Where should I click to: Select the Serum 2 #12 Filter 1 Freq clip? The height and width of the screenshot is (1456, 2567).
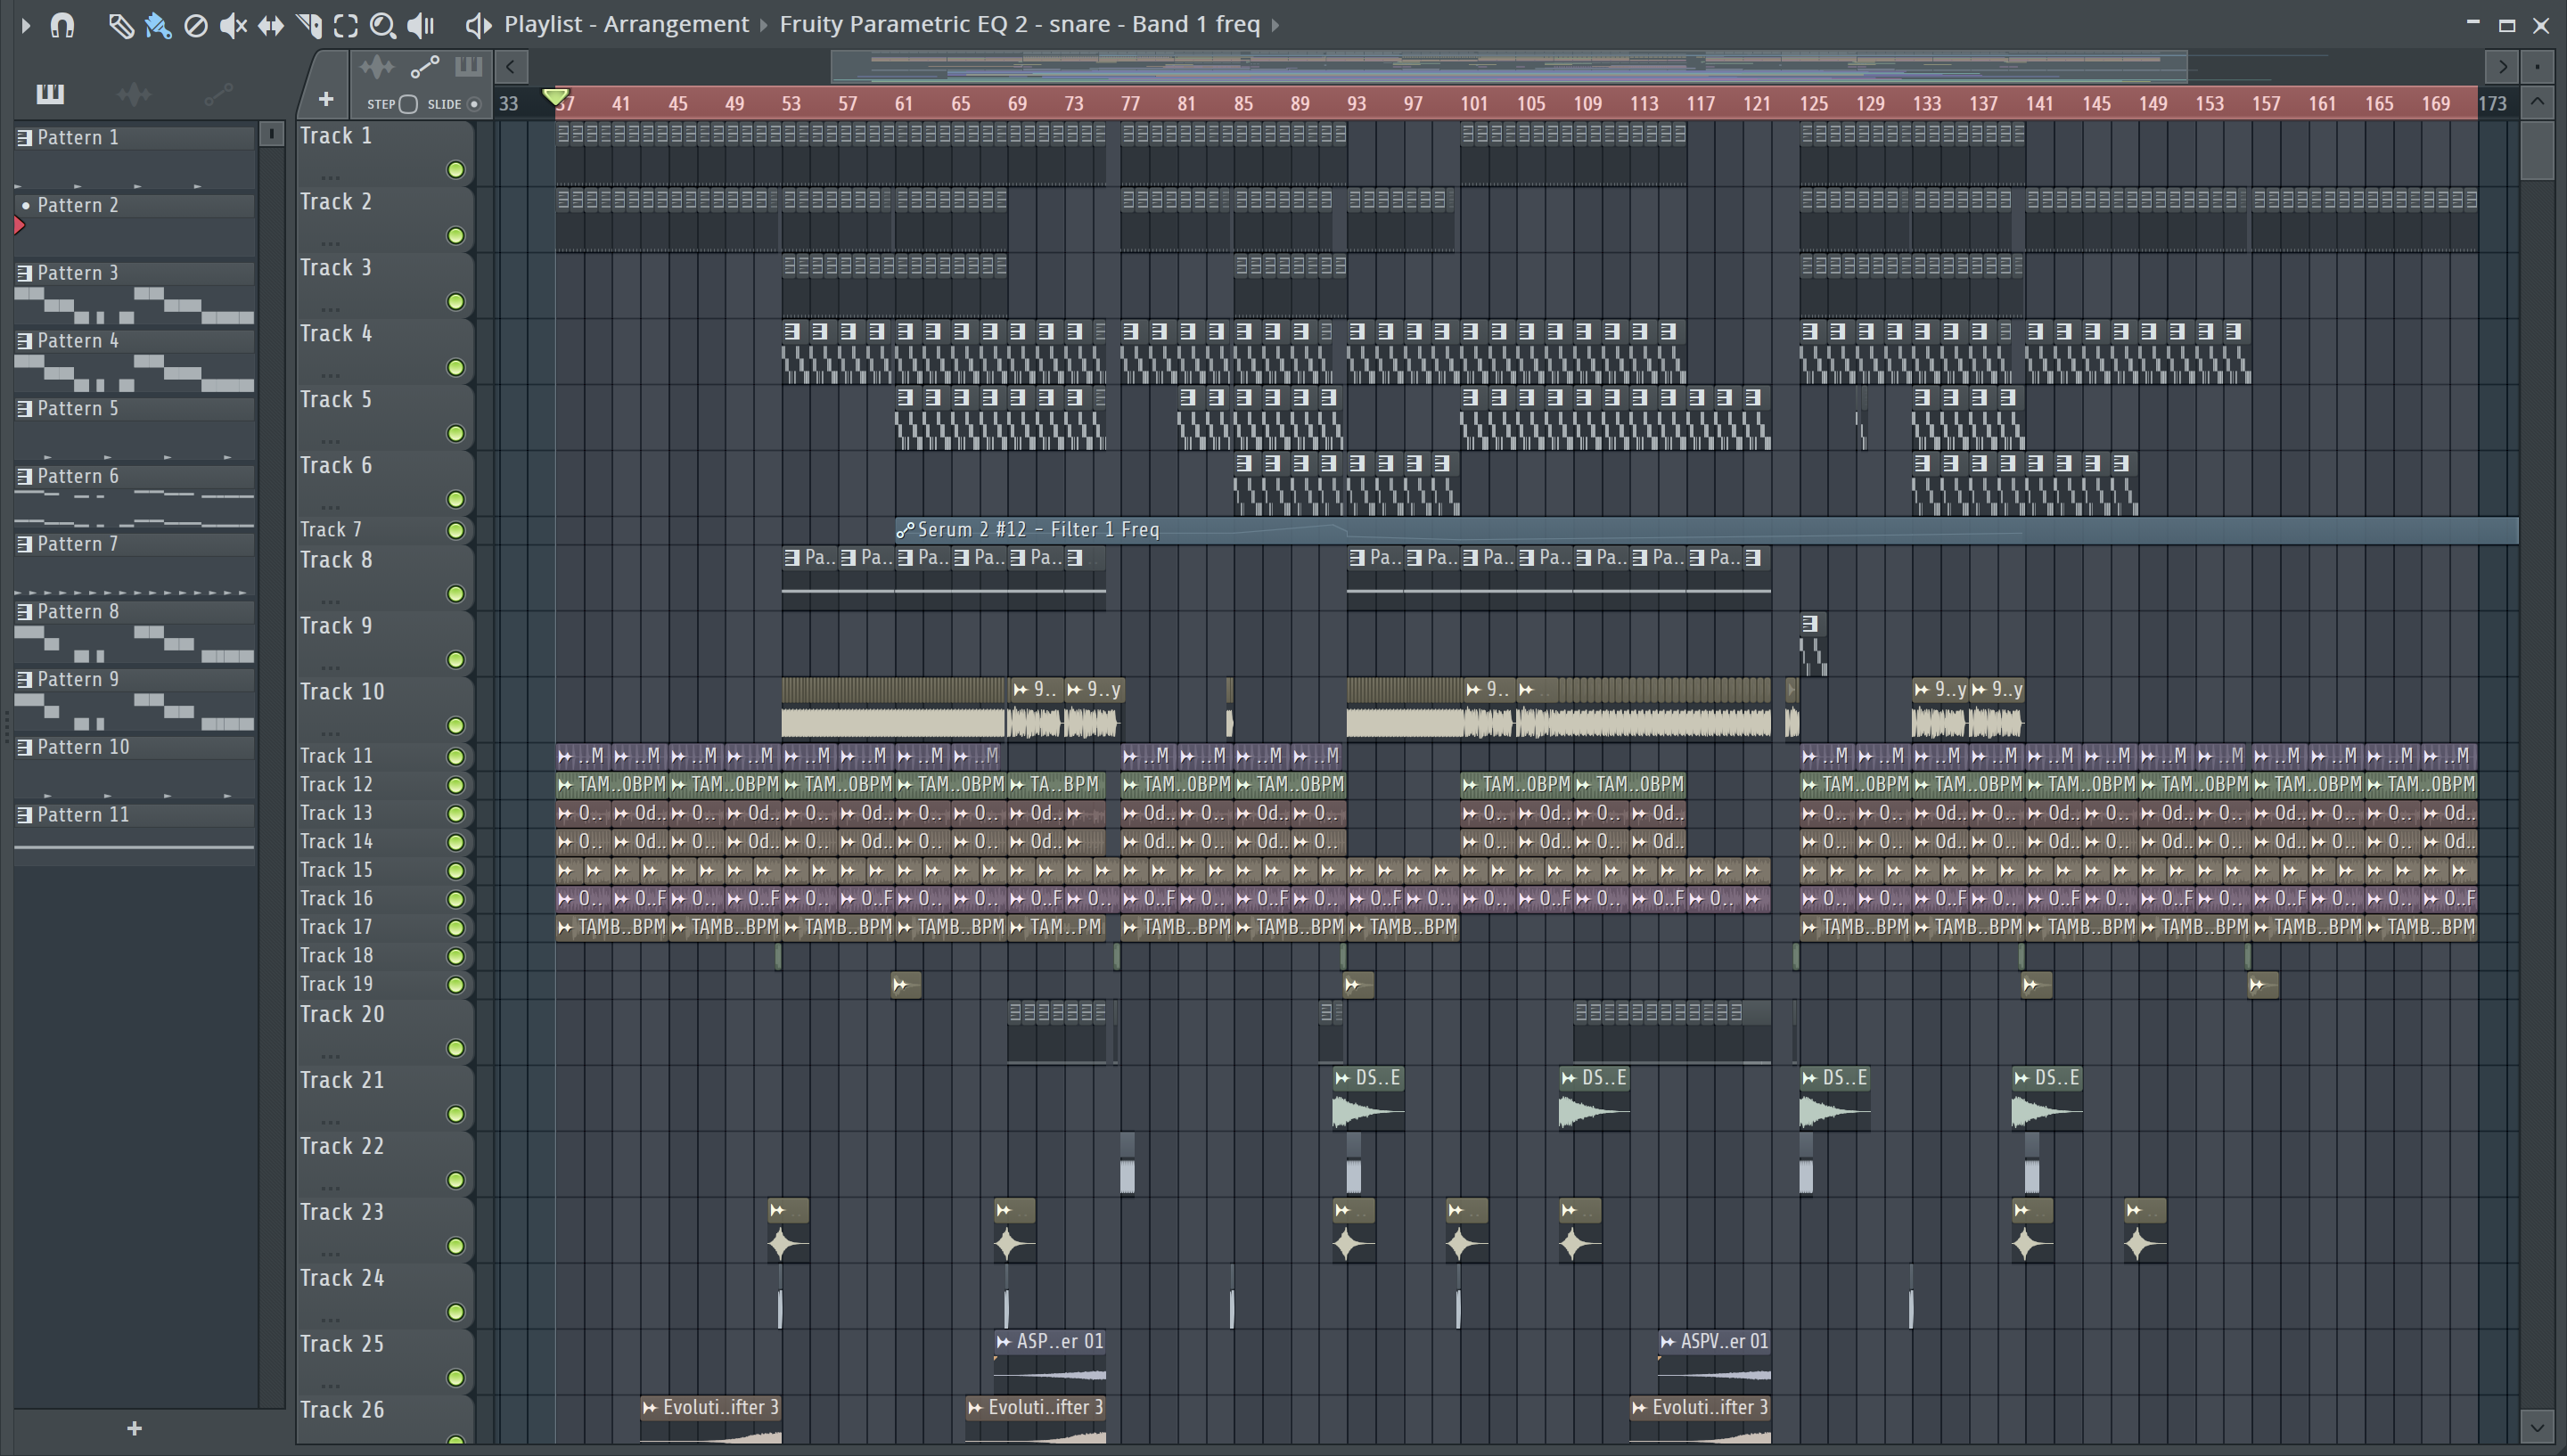click(1706, 530)
